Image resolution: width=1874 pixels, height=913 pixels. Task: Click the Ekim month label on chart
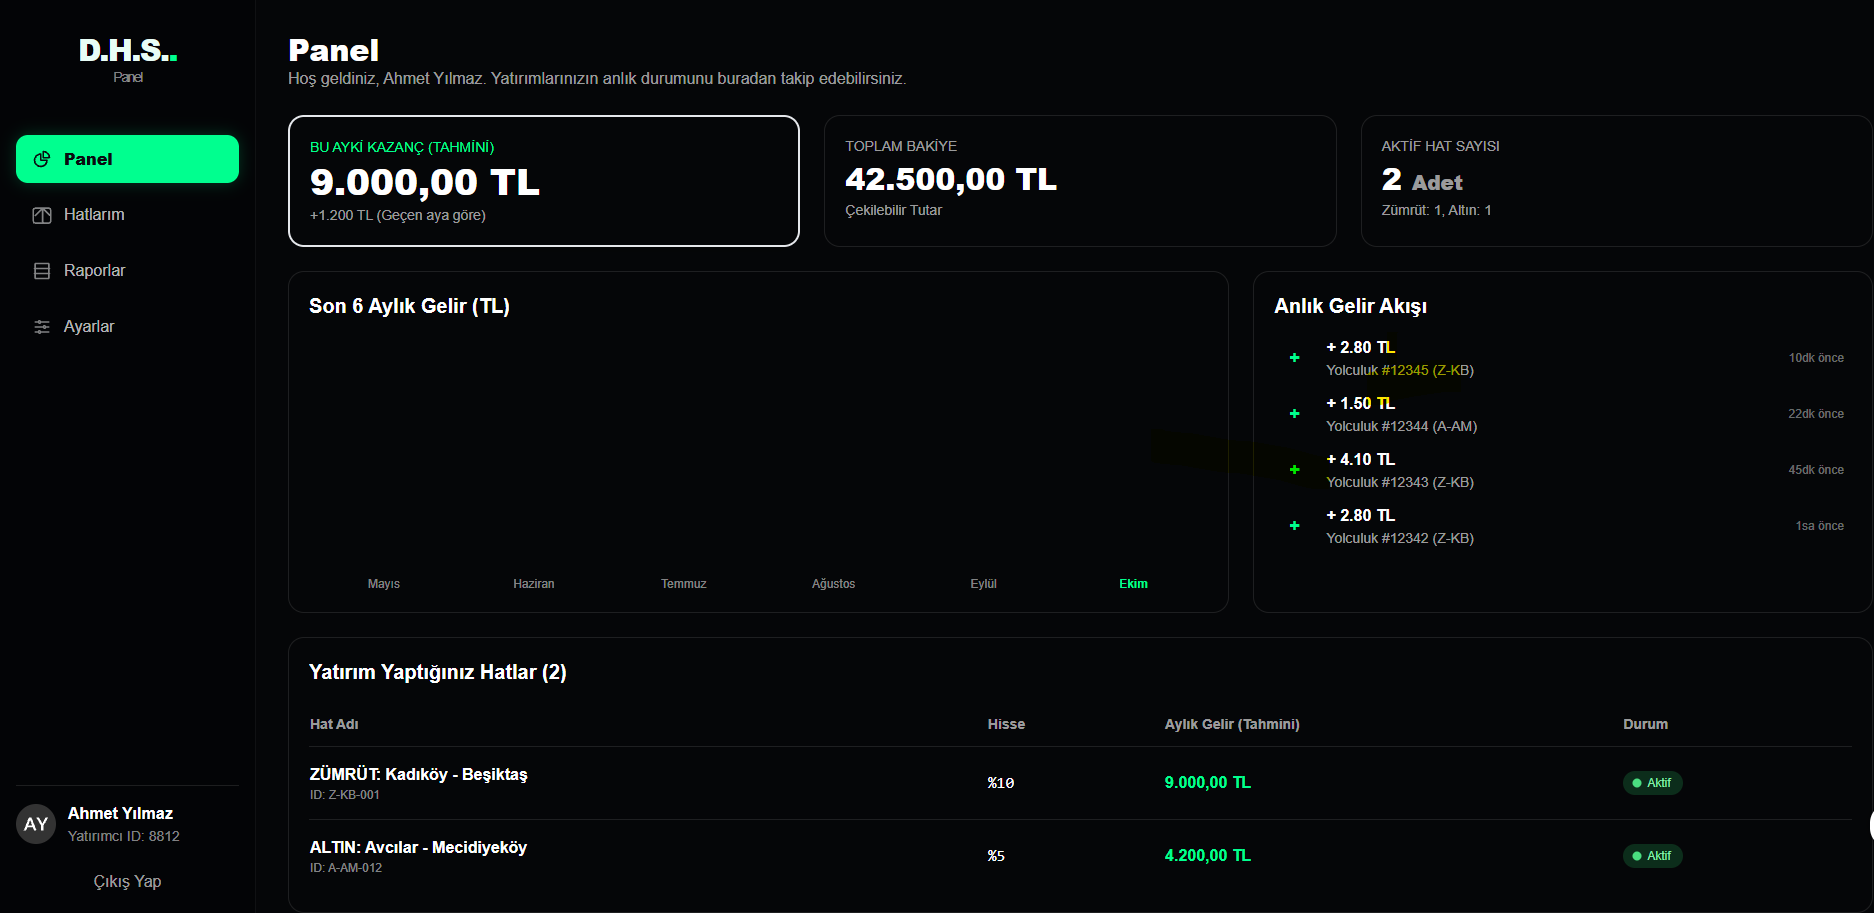(x=1133, y=584)
